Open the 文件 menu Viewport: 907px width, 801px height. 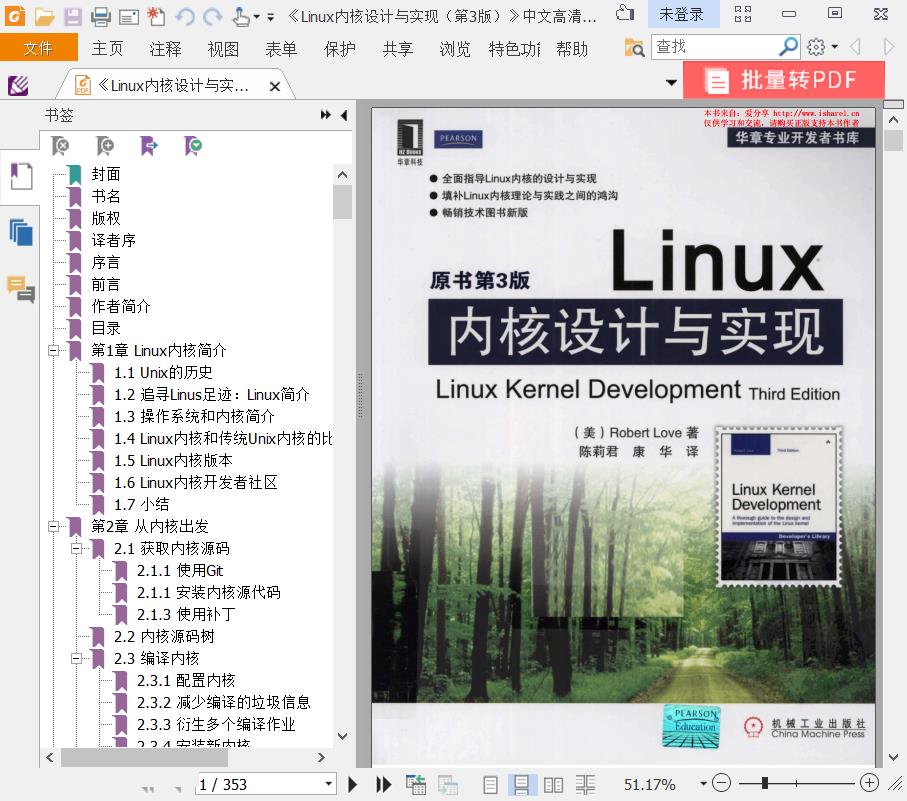pyautogui.click(x=38, y=48)
